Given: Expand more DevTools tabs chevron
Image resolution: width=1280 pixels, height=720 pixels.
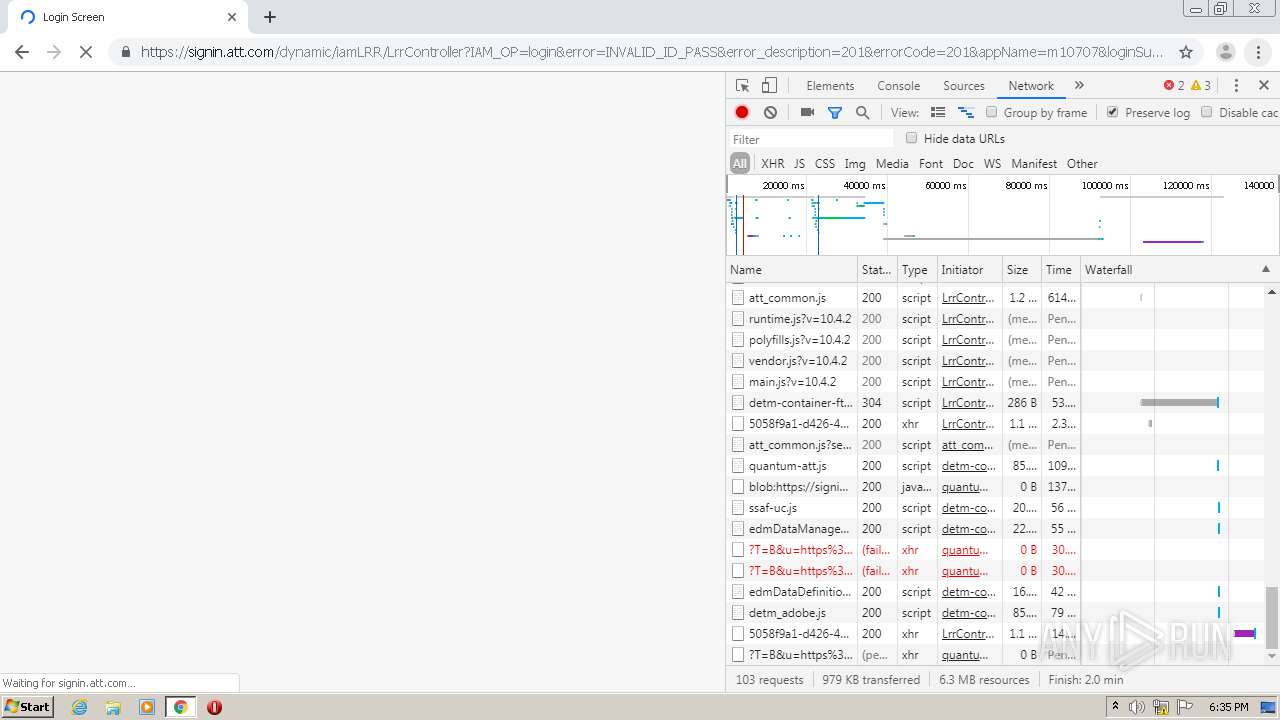Looking at the screenshot, I should 1079,86.
